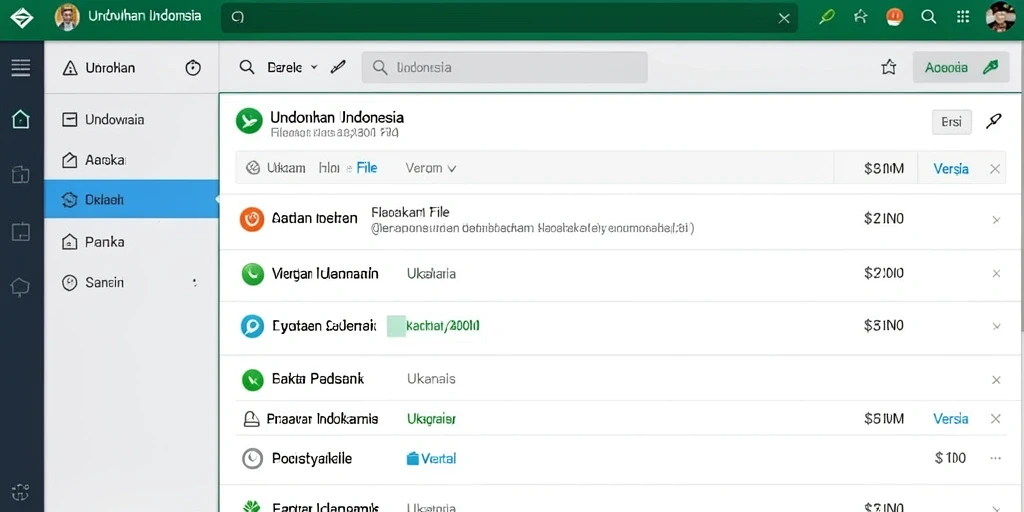The image size is (1024, 512).
Task: Click the blue icon of Eyotaen Sadenaik row
Action: pyautogui.click(x=251, y=327)
